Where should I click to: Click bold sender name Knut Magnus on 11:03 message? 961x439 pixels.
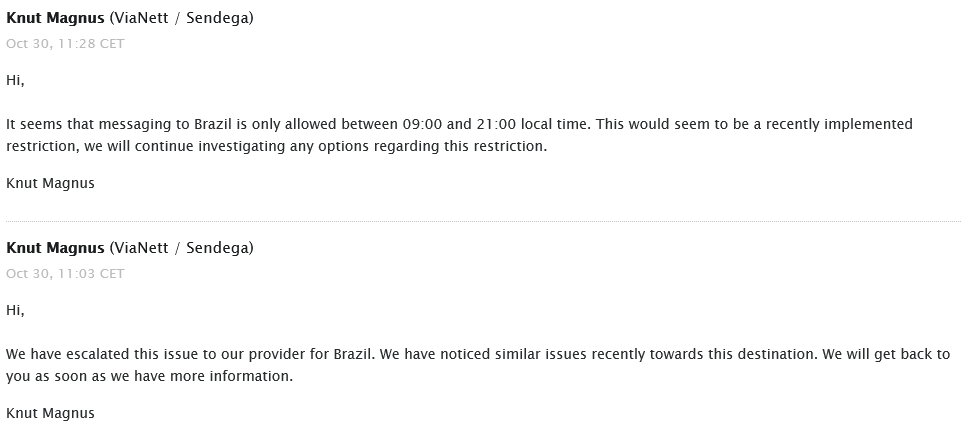[55, 248]
